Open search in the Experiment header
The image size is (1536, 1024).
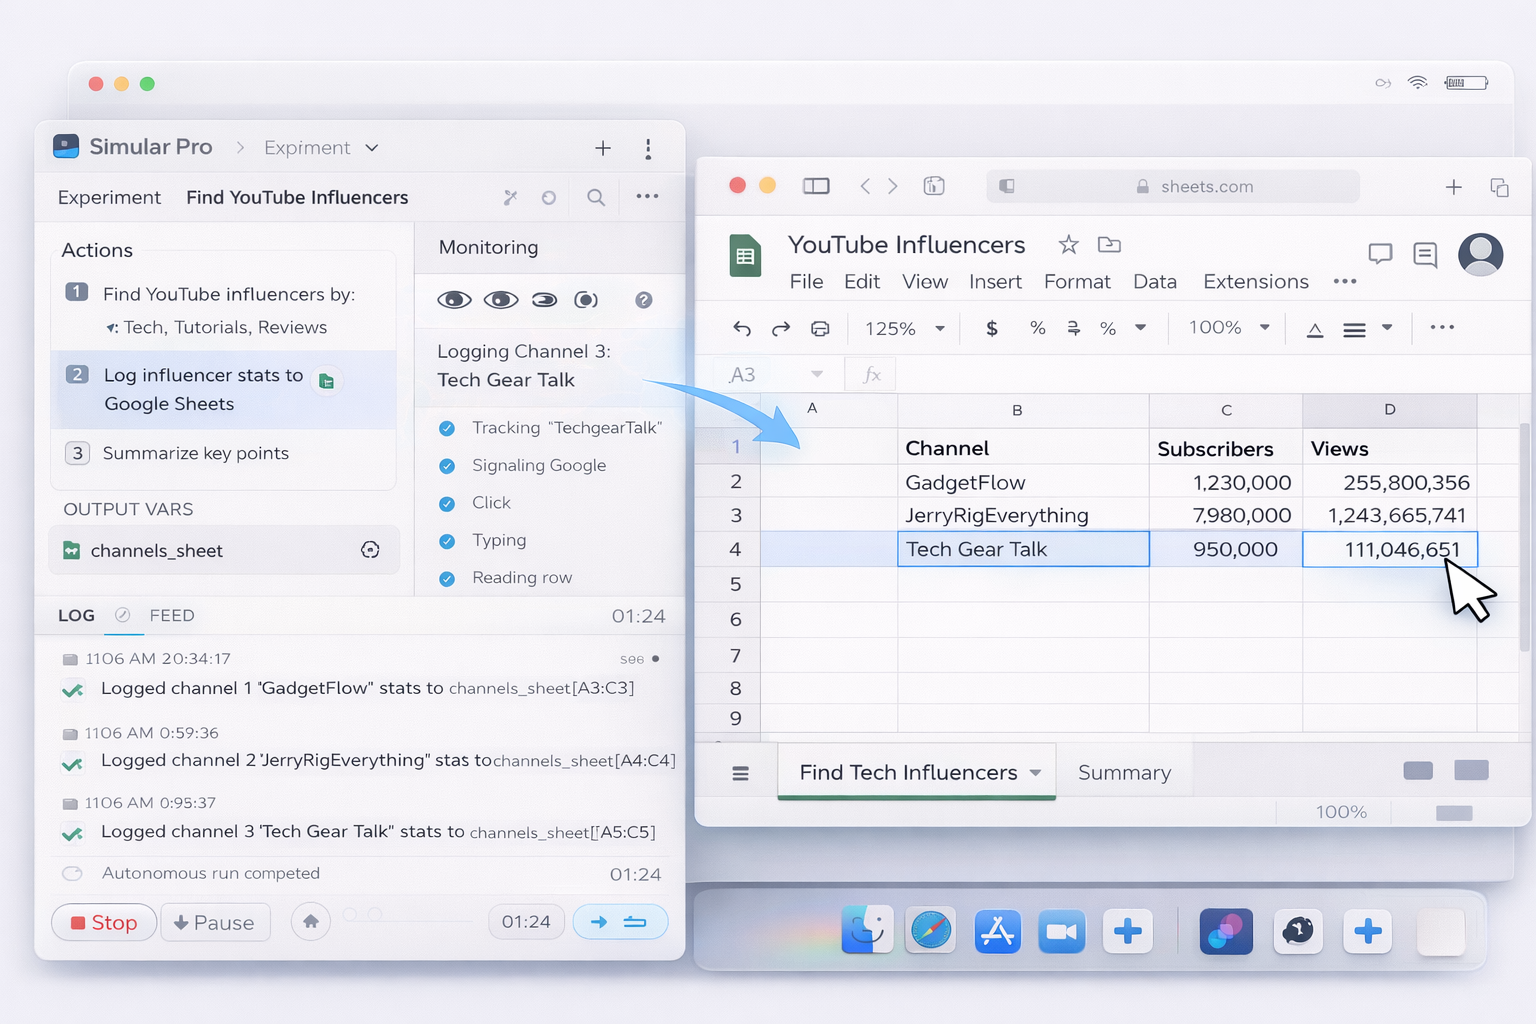tap(596, 197)
